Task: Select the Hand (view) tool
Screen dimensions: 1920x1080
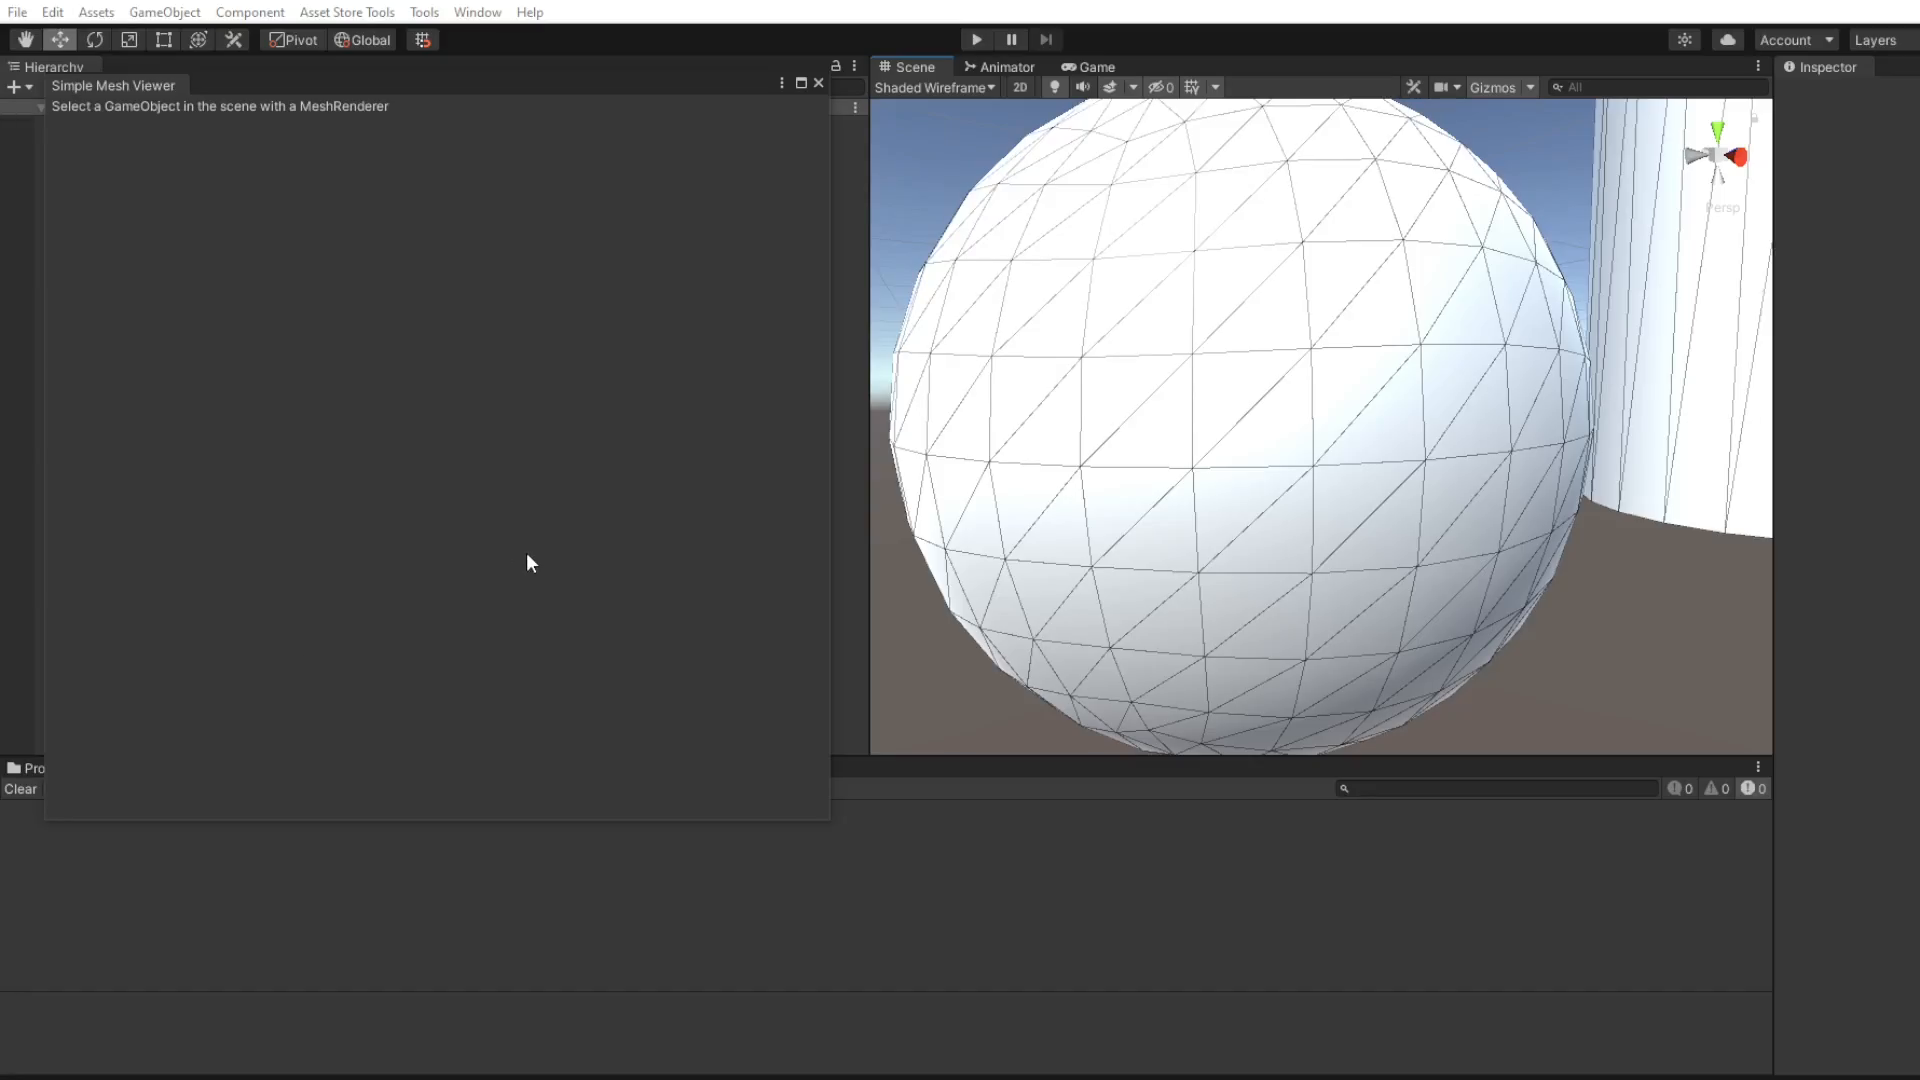Action: 26,40
